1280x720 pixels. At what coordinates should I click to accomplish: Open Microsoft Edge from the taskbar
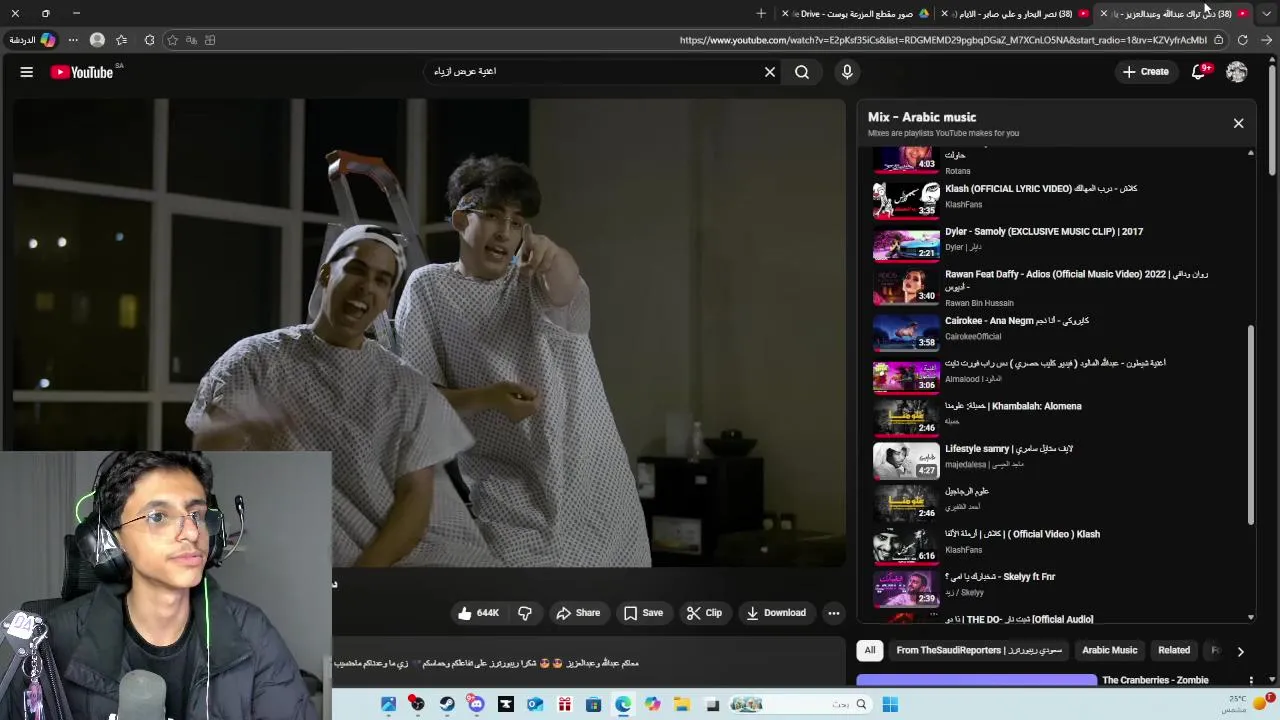(623, 704)
